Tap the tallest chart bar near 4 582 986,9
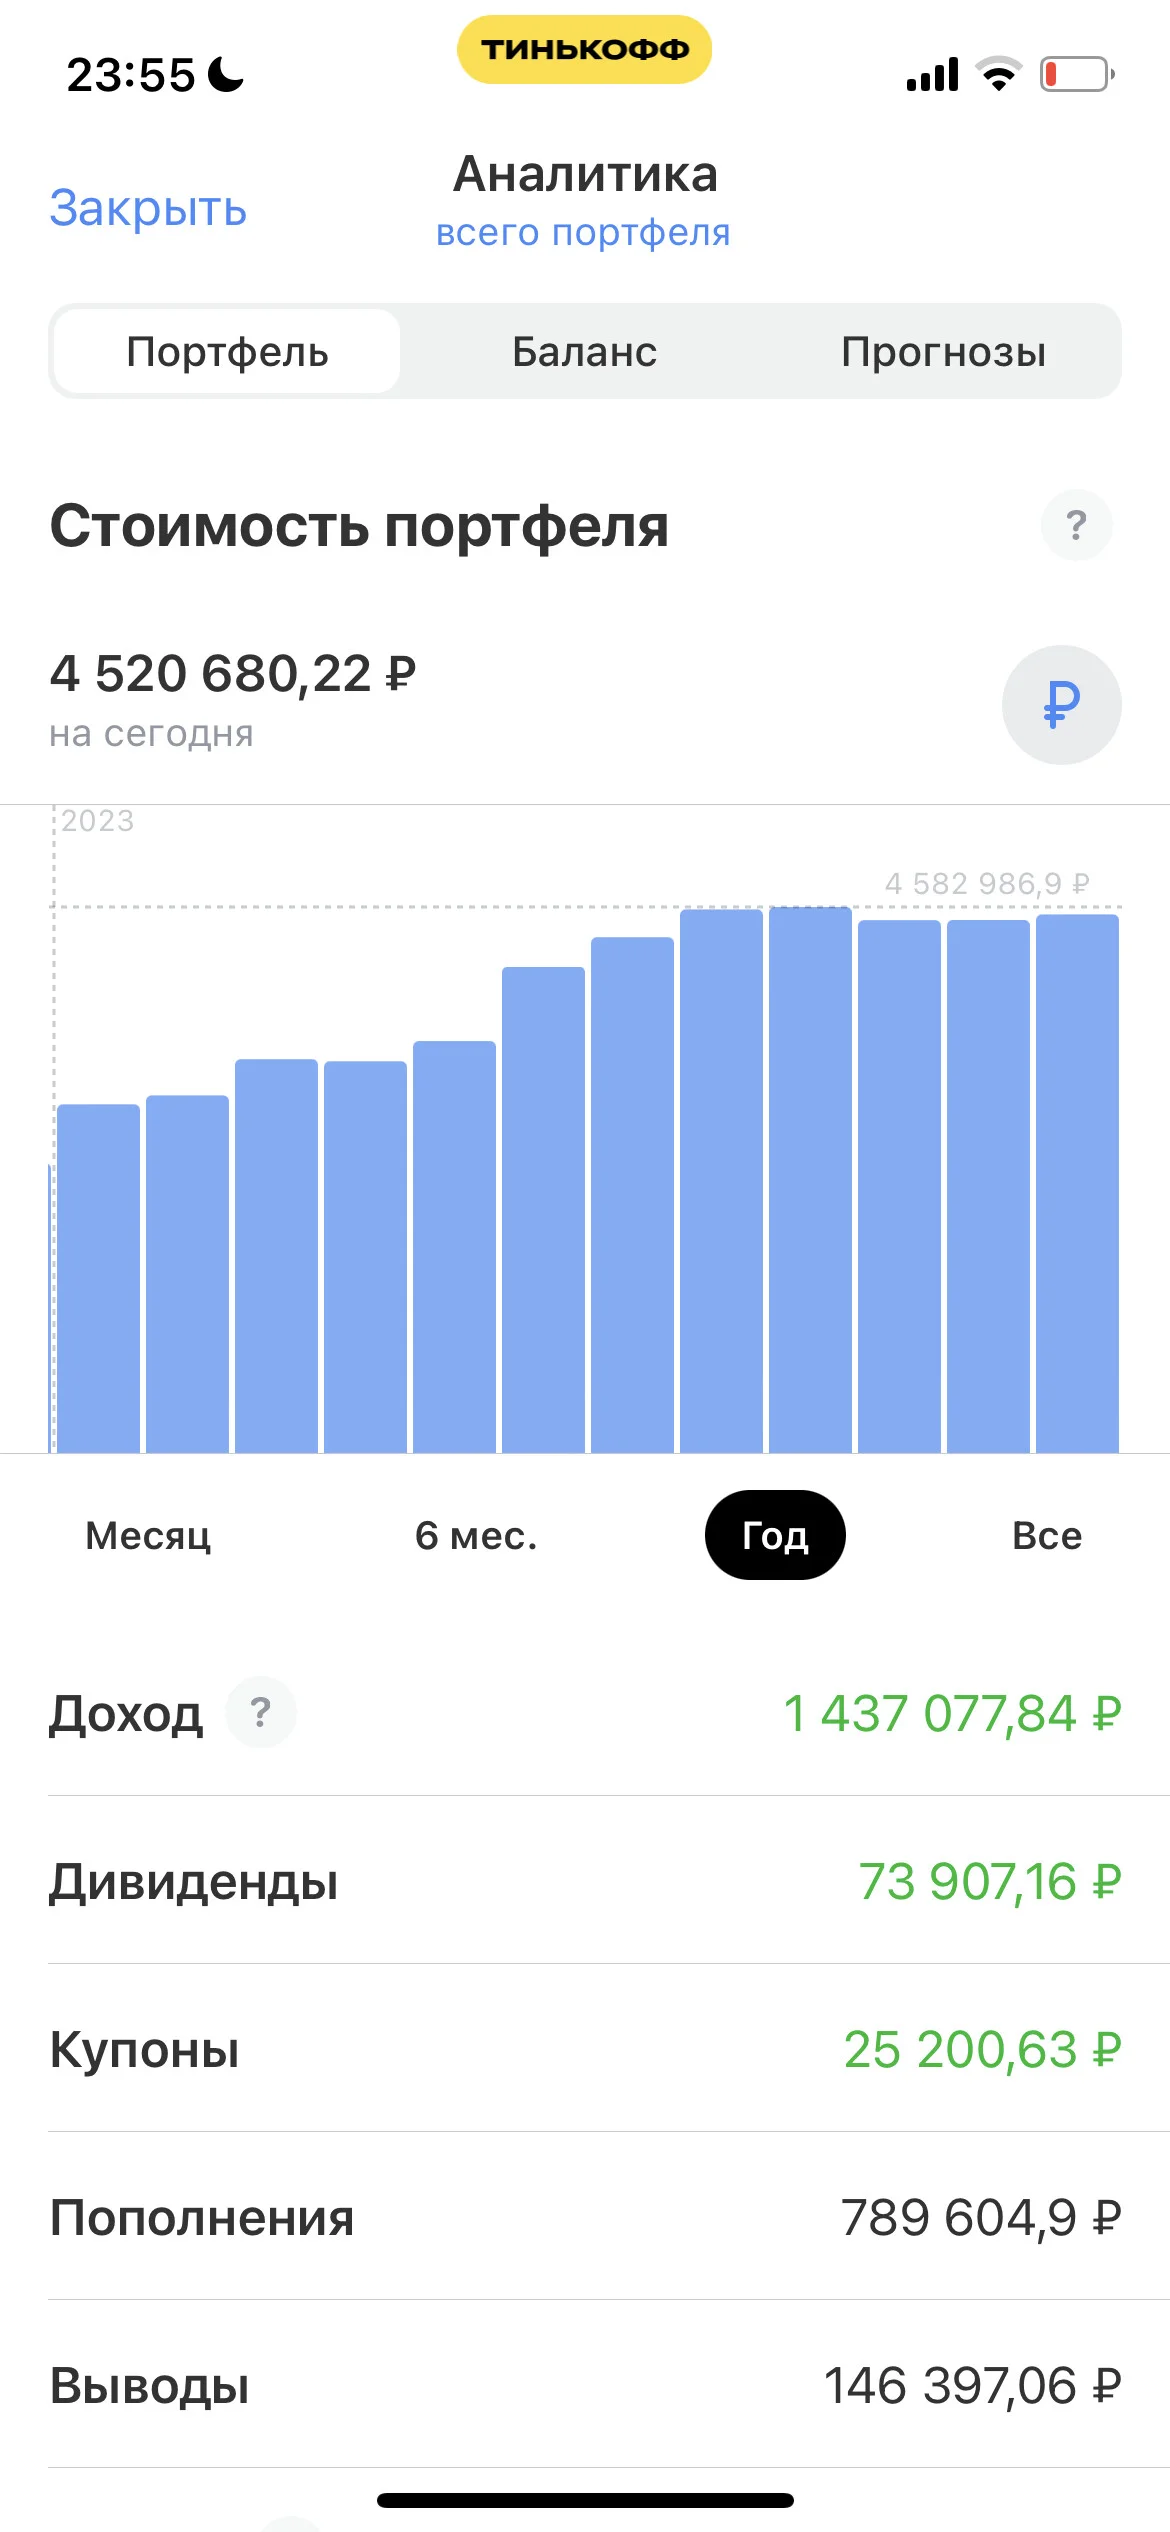 [x=810, y=1180]
